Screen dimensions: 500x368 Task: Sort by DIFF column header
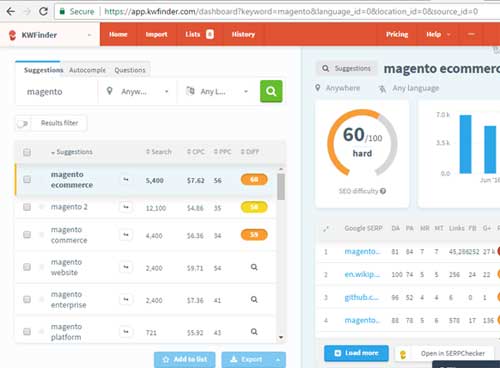coord(250,152)
